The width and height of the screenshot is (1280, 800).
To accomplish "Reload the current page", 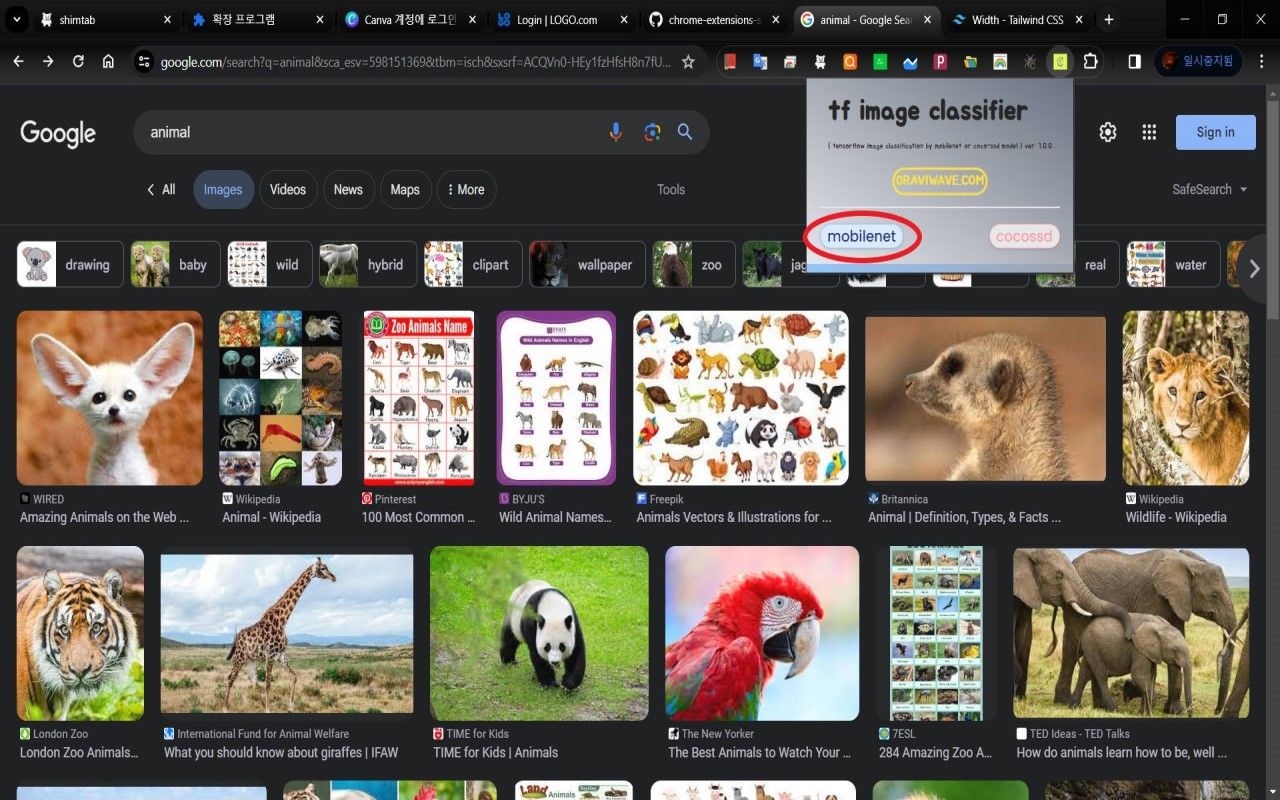I will click(78, 62).
